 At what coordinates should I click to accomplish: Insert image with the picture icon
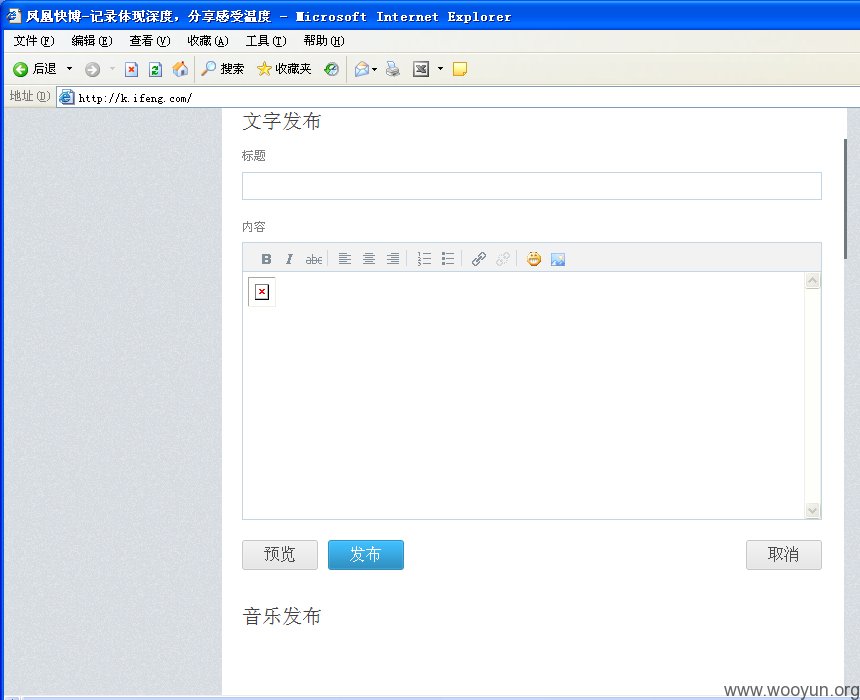pos(558,259)
